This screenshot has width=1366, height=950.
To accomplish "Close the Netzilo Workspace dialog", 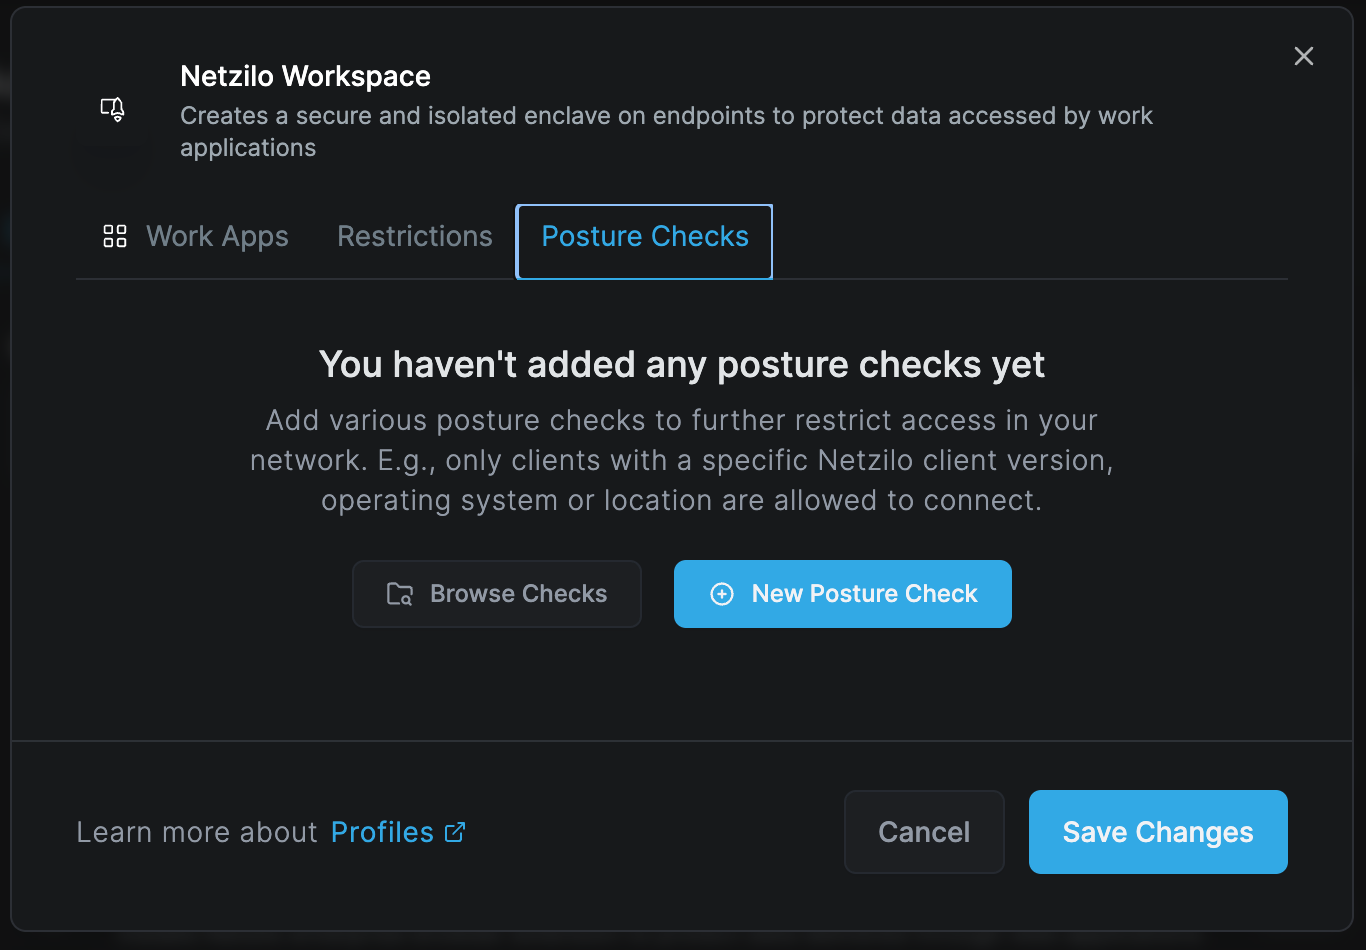I will (x=1303, y=56).
